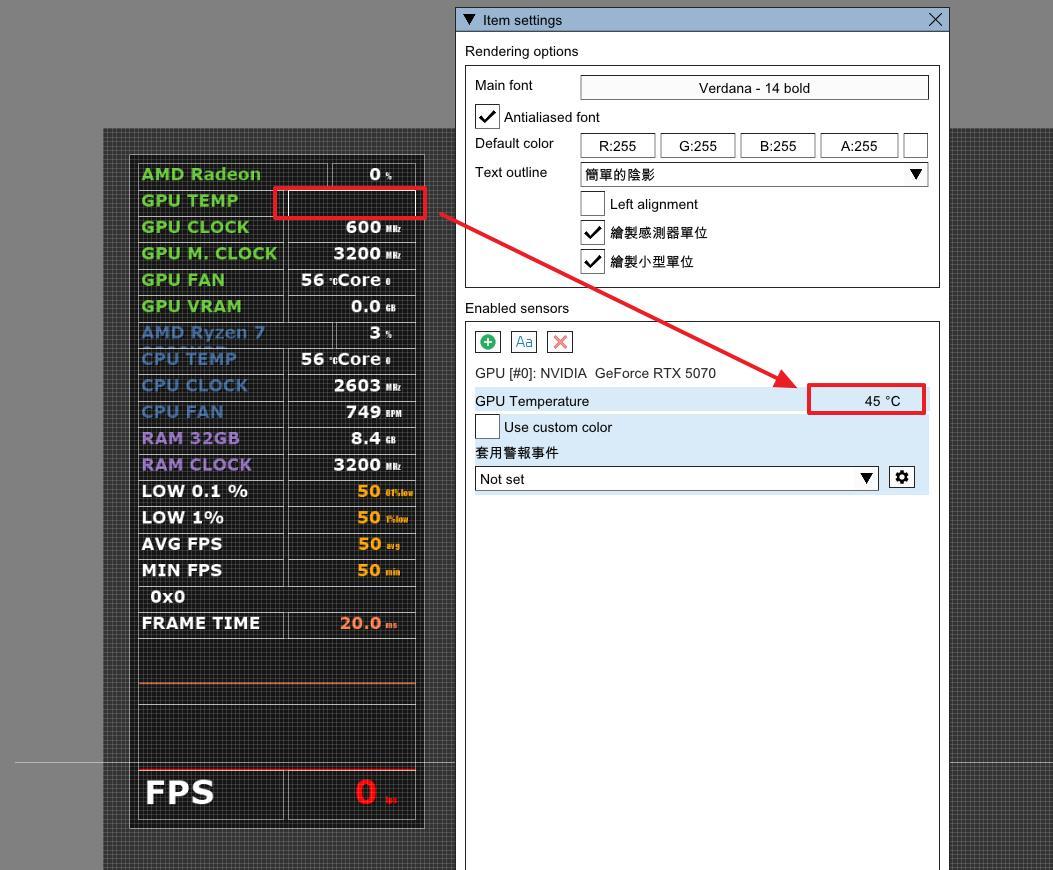This screenshot has height=870, width=1053.
Task: Uncheck the 繪製感測器單位 option
Action: [591, 231]
